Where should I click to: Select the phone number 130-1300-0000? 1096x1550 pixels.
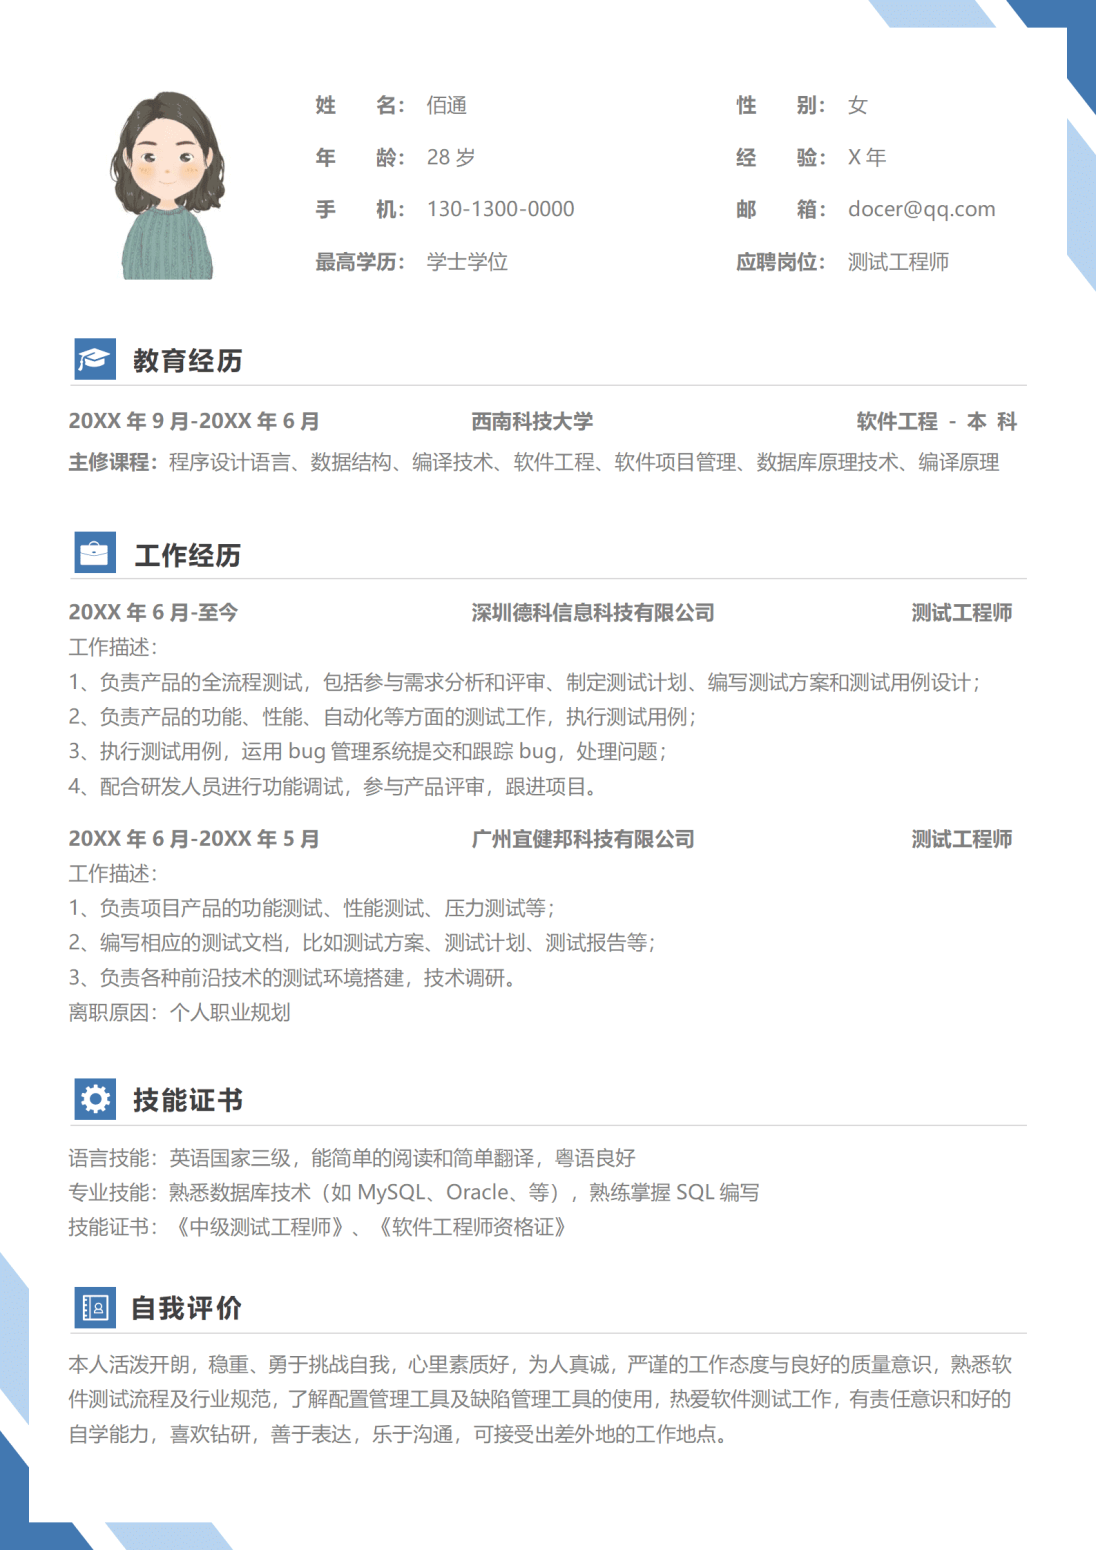(x=501, y=209)
